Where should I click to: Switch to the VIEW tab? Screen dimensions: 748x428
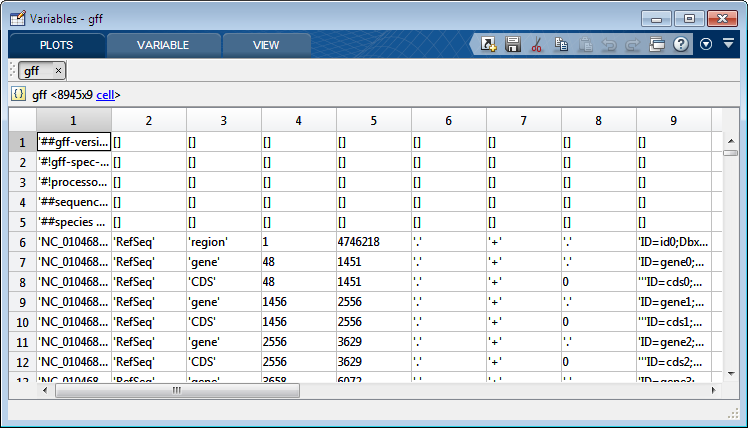click(266, 45)
